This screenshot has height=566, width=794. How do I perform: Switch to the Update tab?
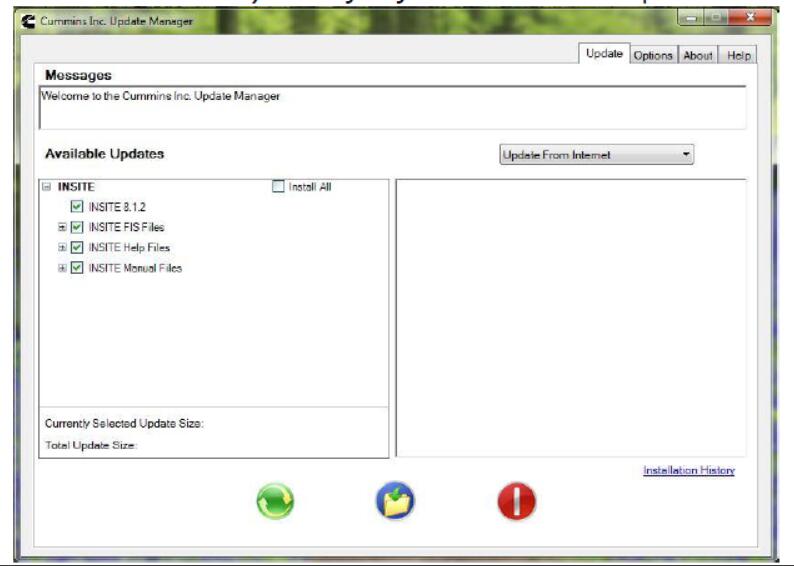coord(604,53)
